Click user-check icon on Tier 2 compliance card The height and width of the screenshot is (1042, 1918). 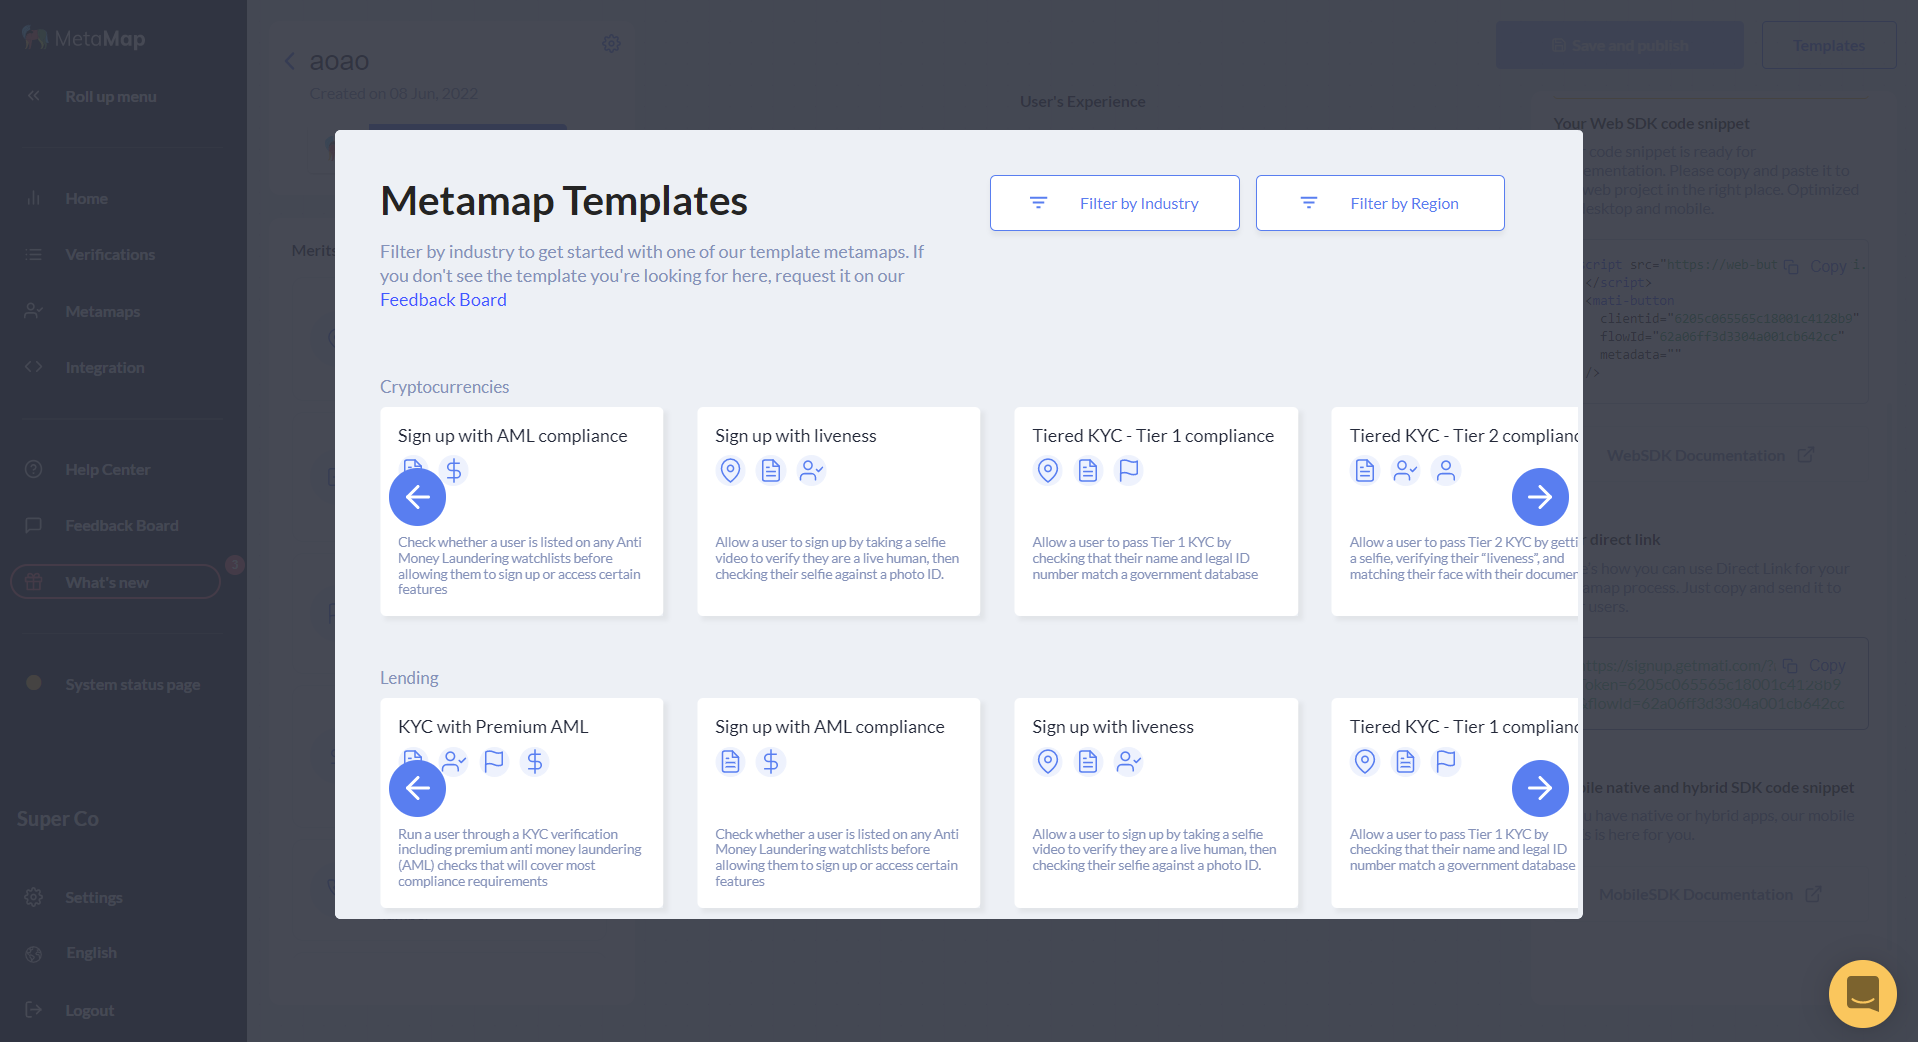coord(1406,470)
